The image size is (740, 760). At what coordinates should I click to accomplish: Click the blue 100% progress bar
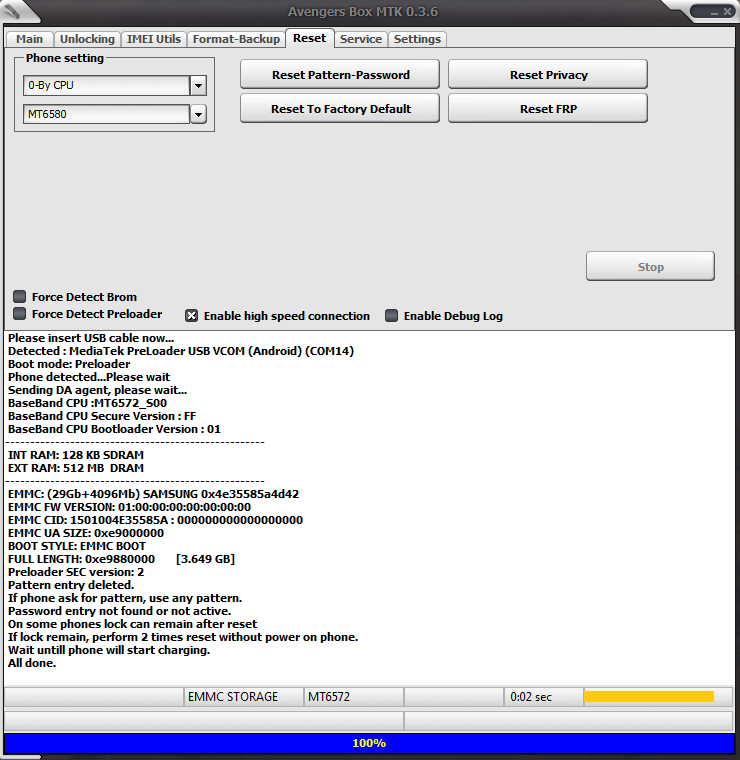coord(369,743)
